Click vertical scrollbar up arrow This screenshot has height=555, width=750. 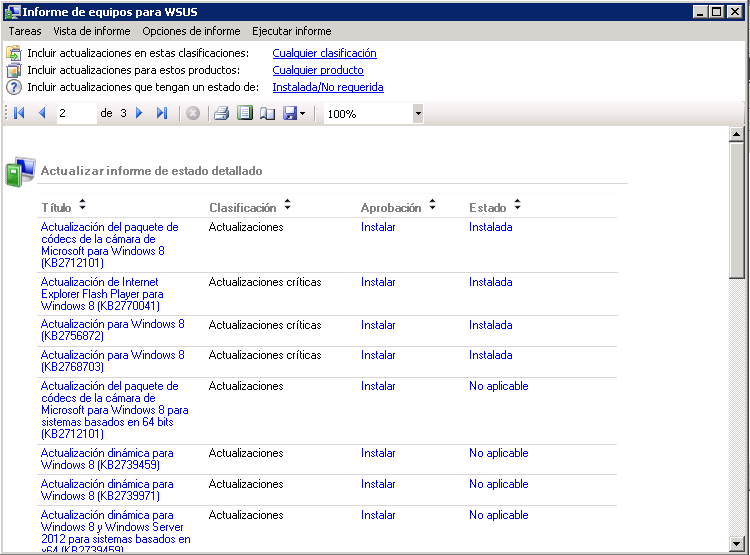click(x=737, y=134)
